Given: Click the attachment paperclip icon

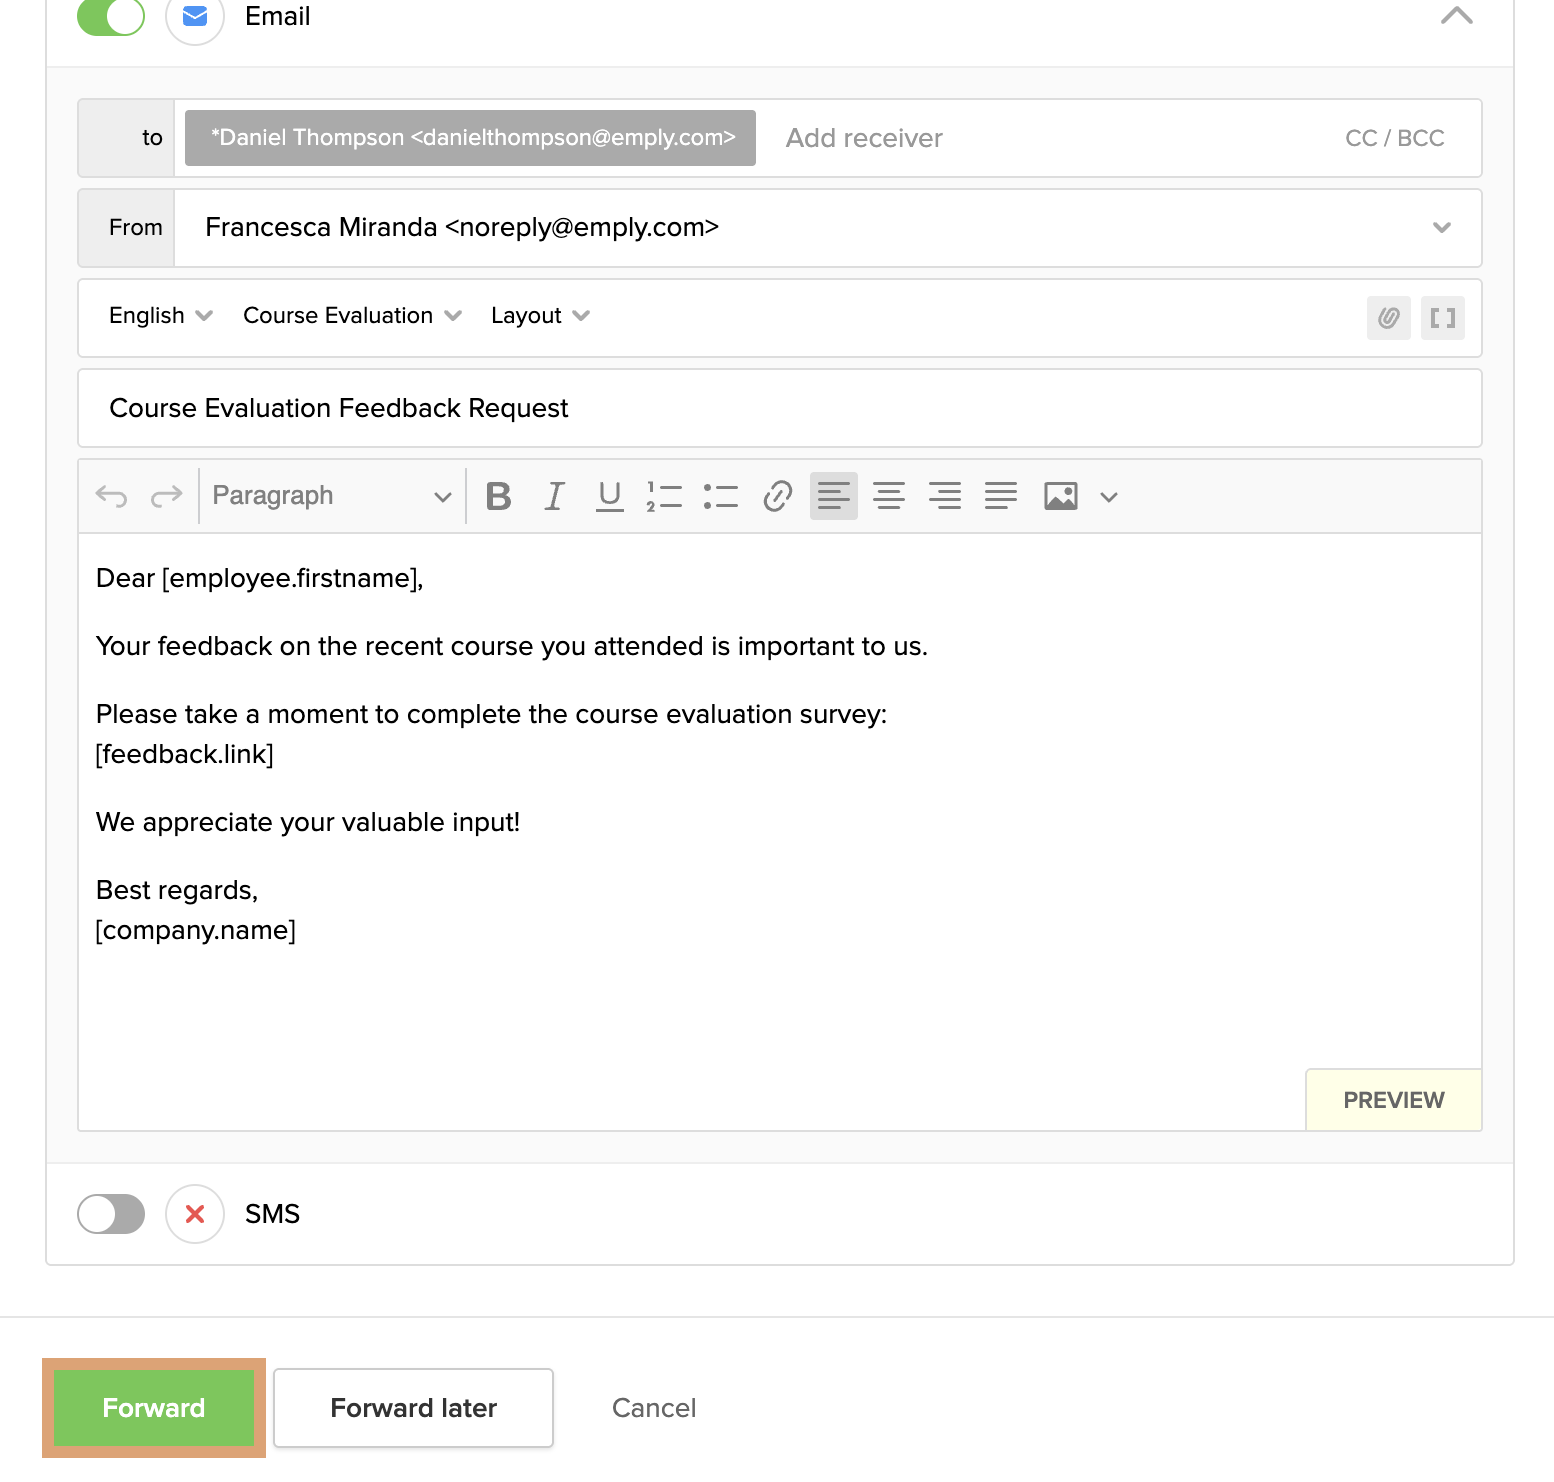Looking at the screenshot, I should coord(1388,318).
